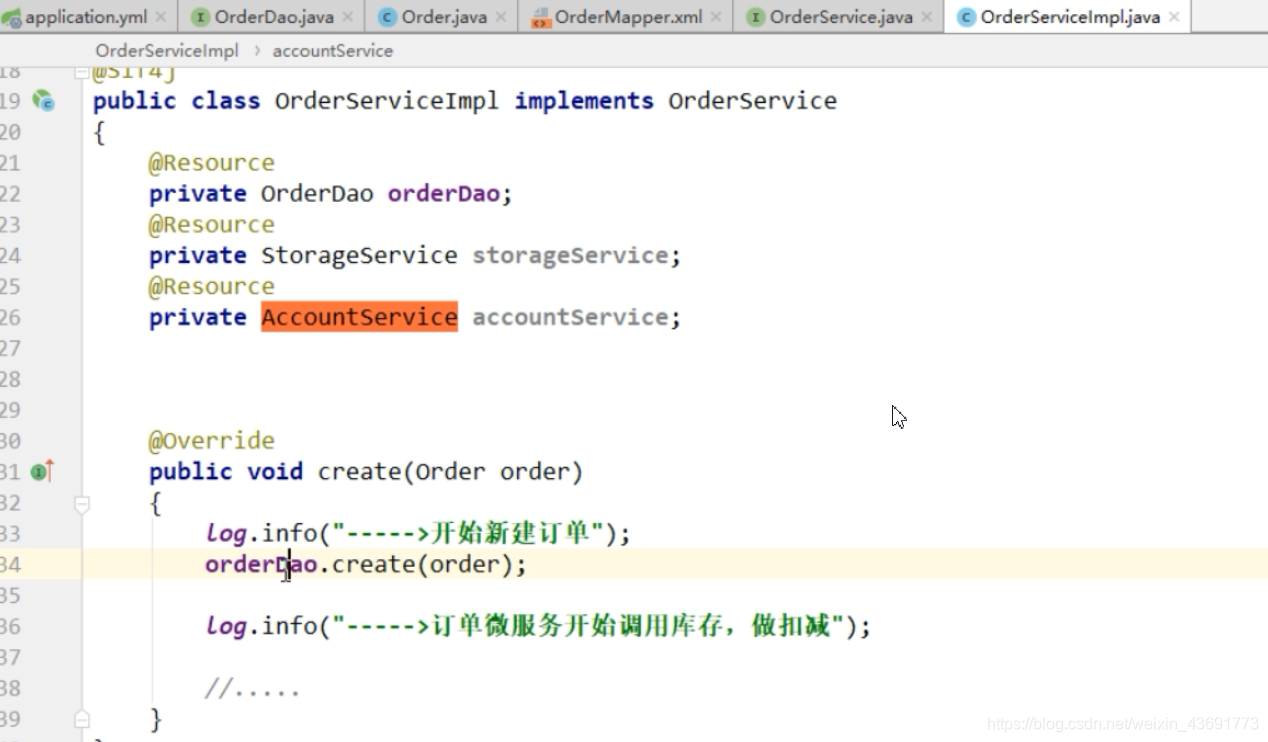
Task: Click the Order.java class file icon
Action: pyautogui.click(x=387, y=17)
